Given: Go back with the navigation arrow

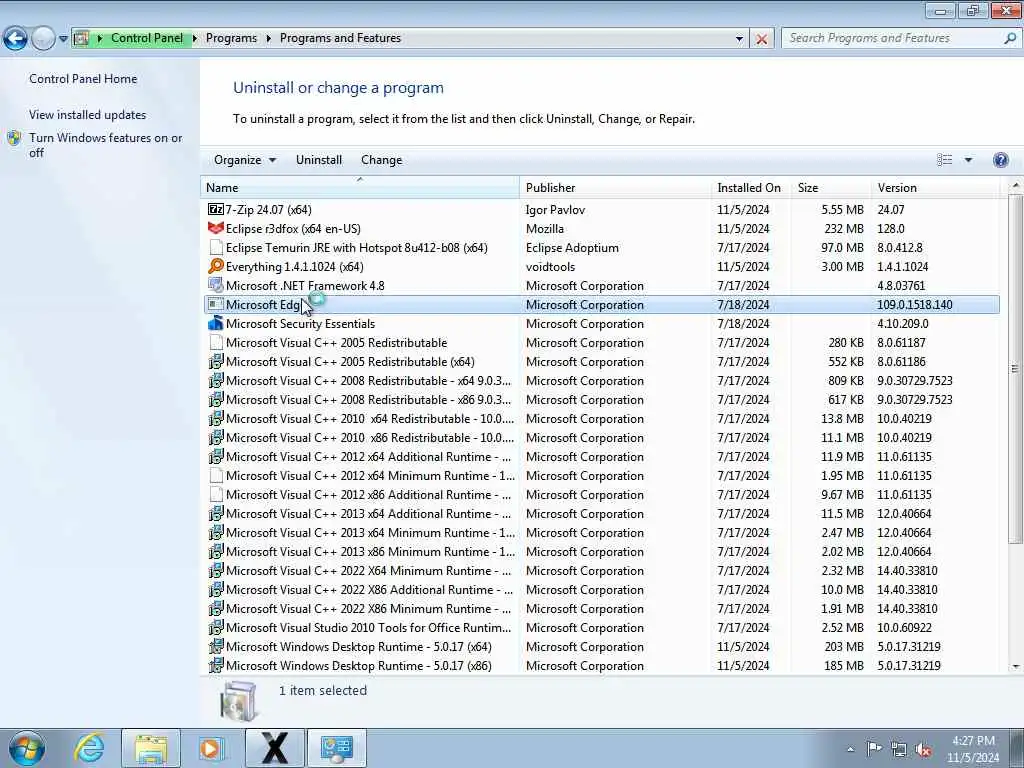Looking at the screenshot, I should pyautogui.click(x=15, y=39).
